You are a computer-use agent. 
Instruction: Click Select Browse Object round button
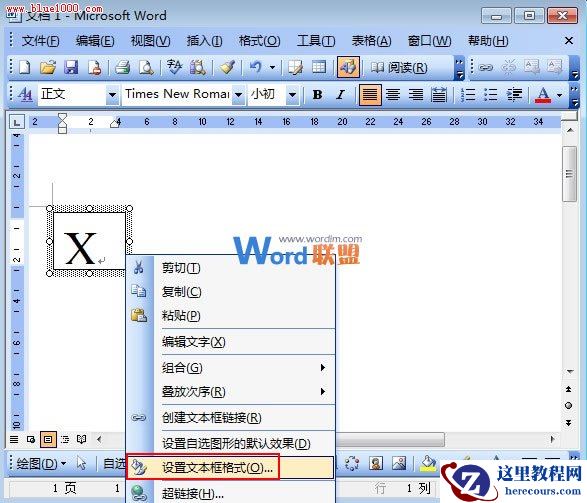[569, 406]
